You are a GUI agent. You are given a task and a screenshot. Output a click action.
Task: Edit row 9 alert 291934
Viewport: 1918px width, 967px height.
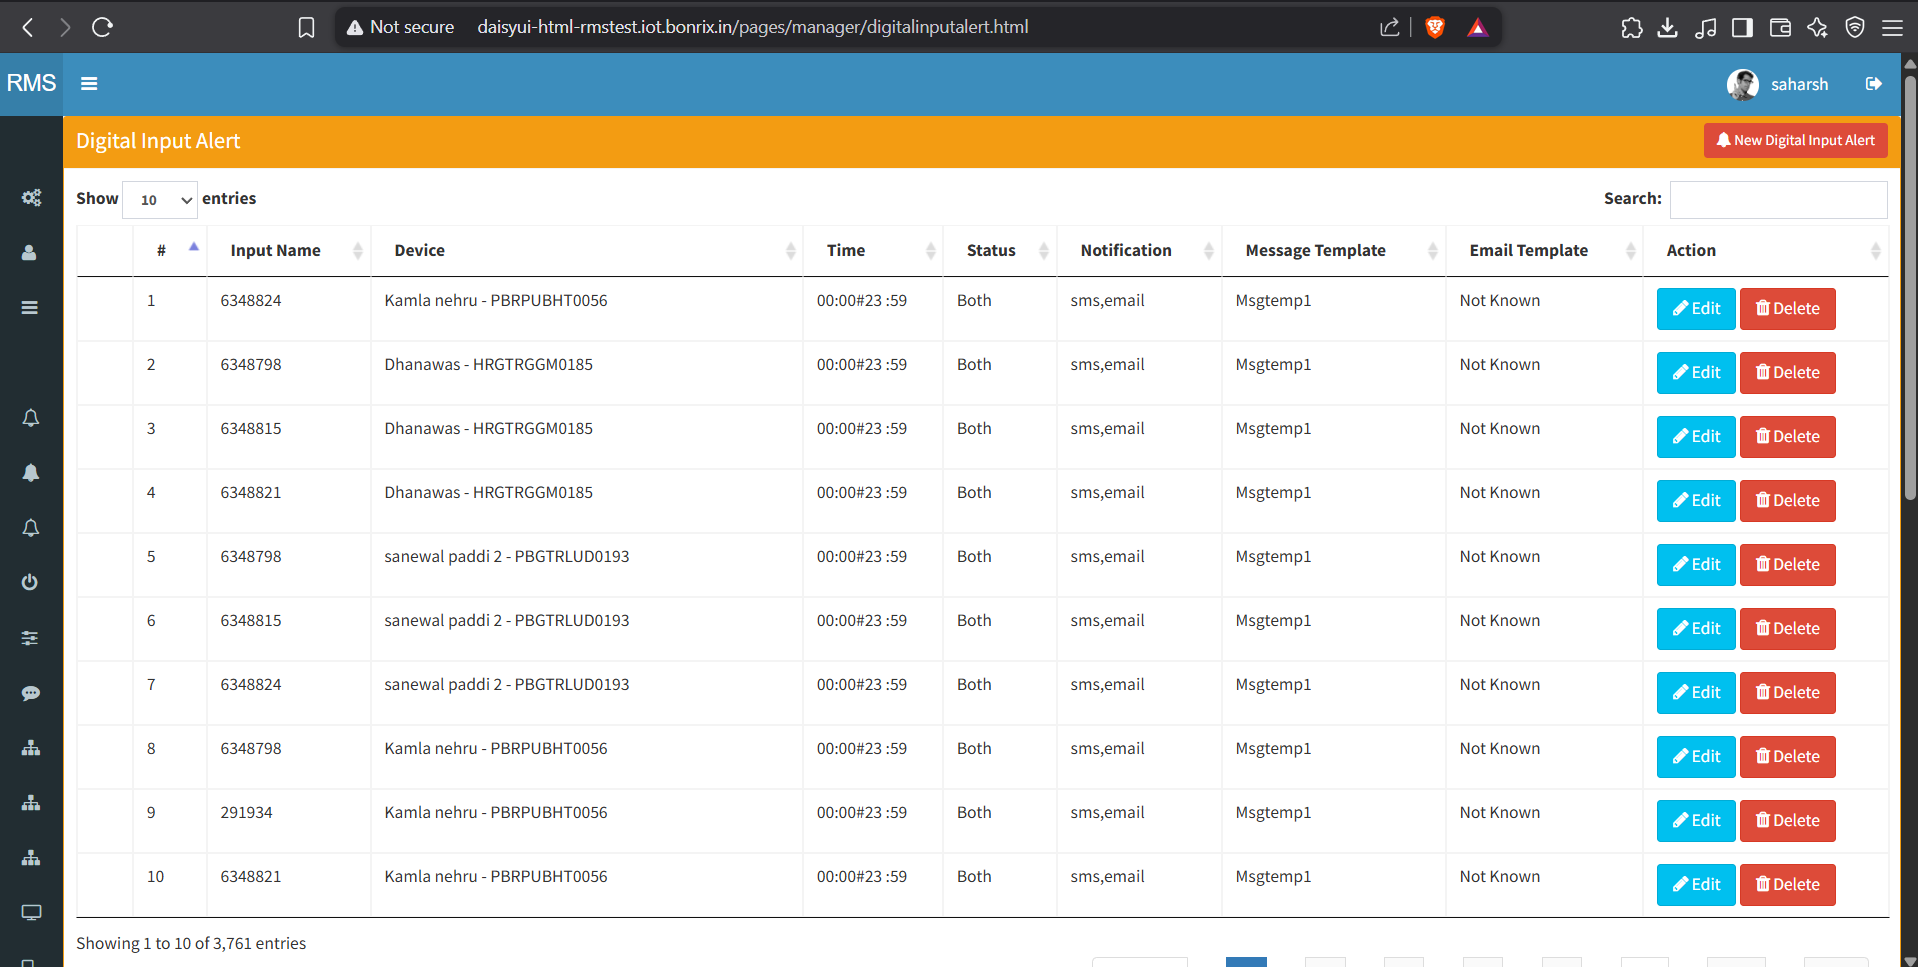click(x=1696, y=821)
